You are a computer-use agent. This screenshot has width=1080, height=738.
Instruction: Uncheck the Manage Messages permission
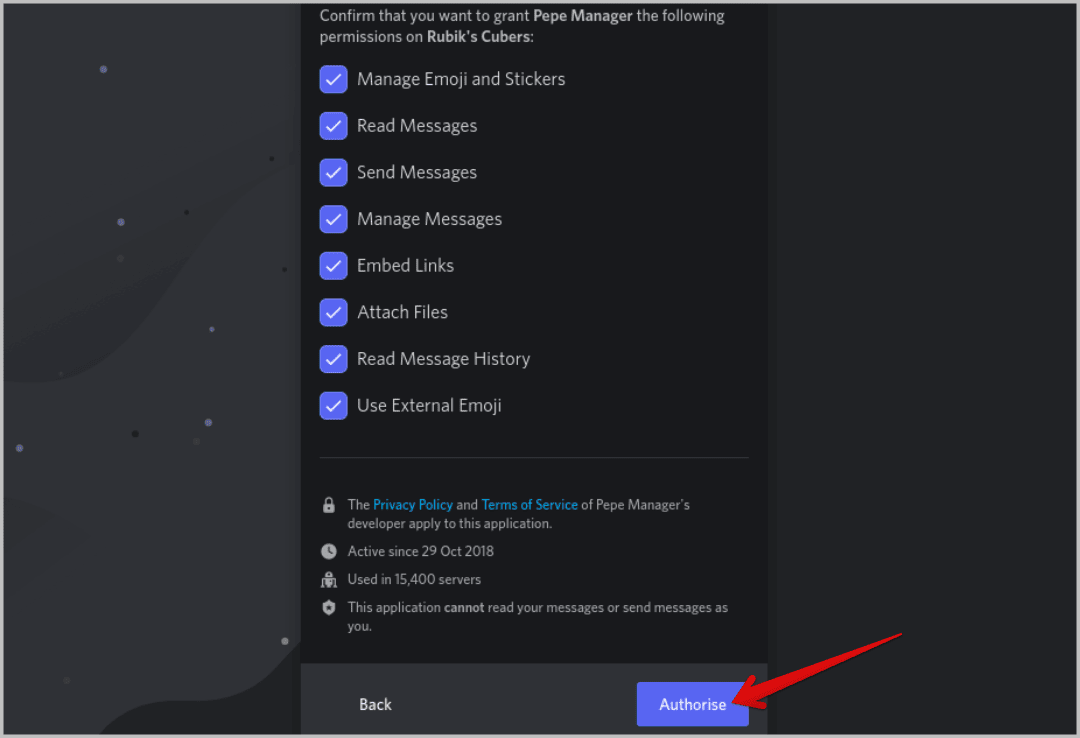pyautogui.click(x=333, y=219)
